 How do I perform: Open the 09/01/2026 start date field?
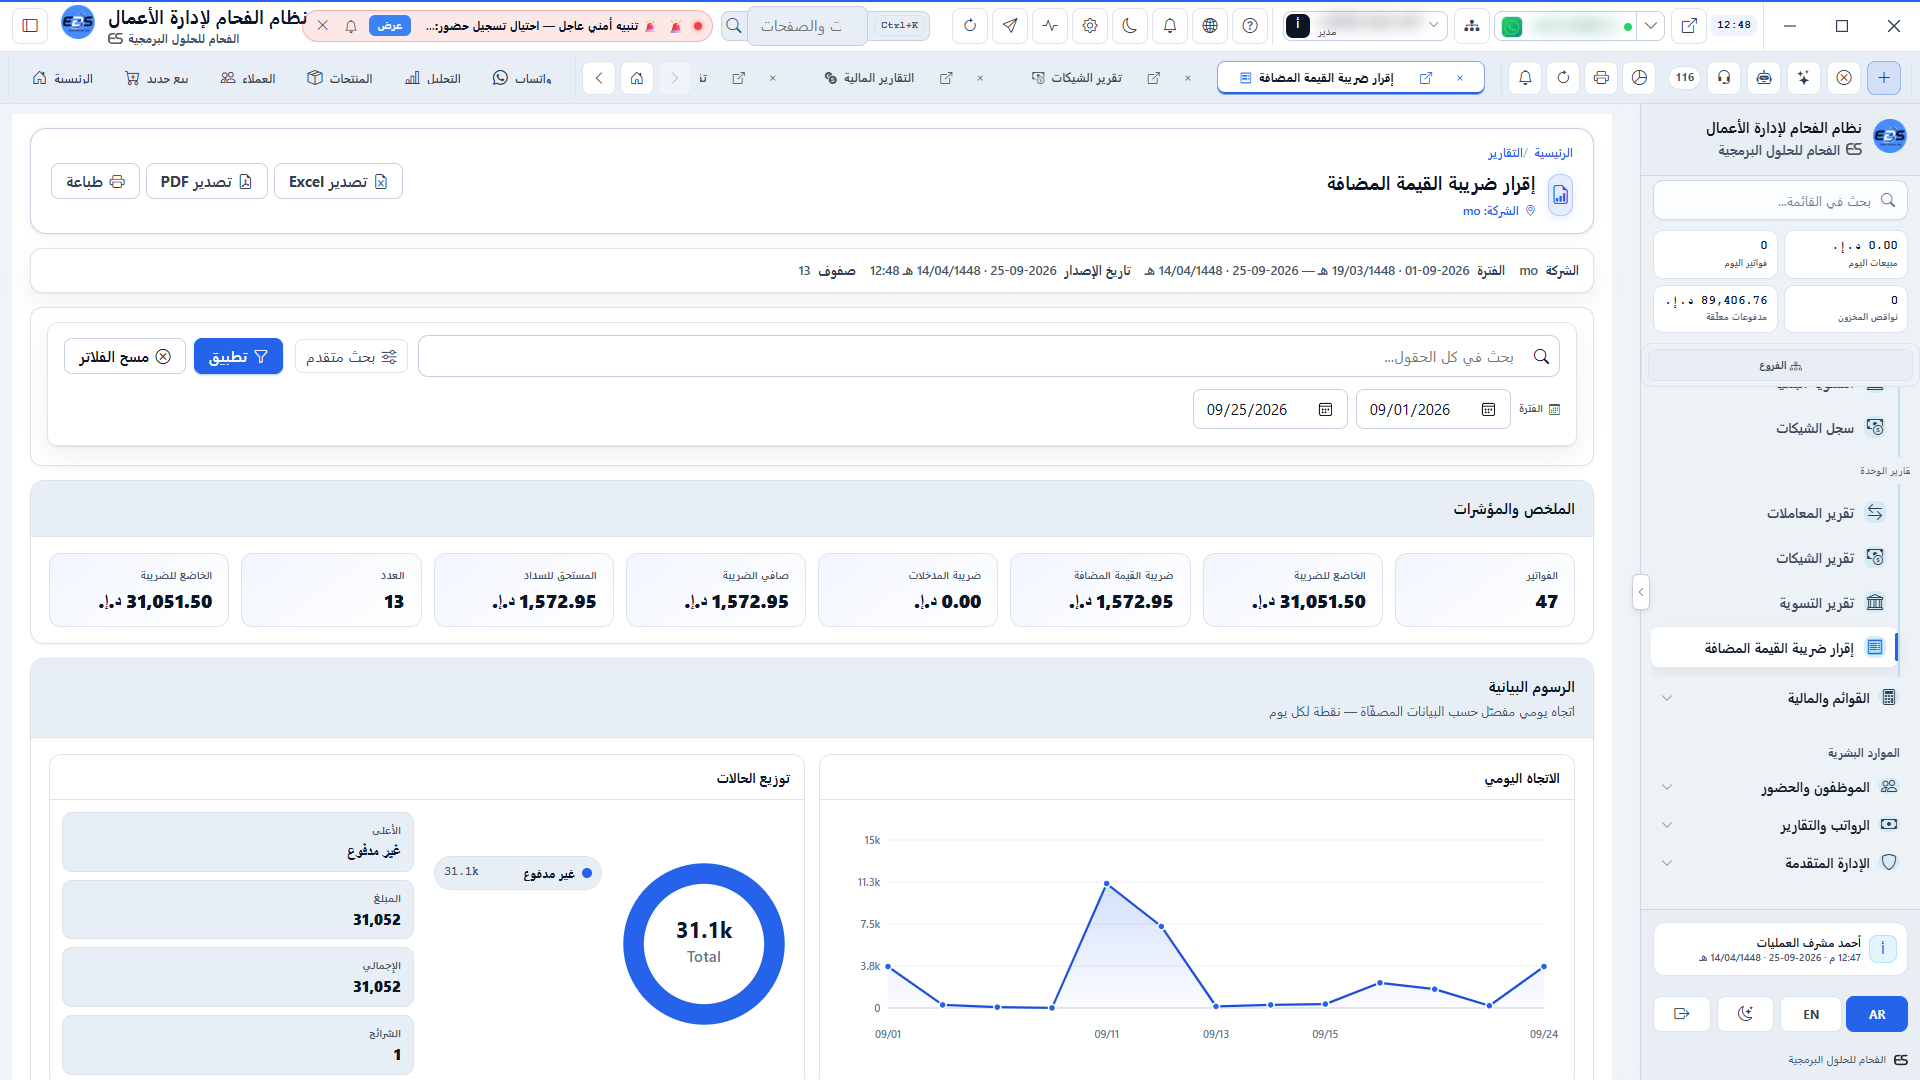tap(1432, 410)
